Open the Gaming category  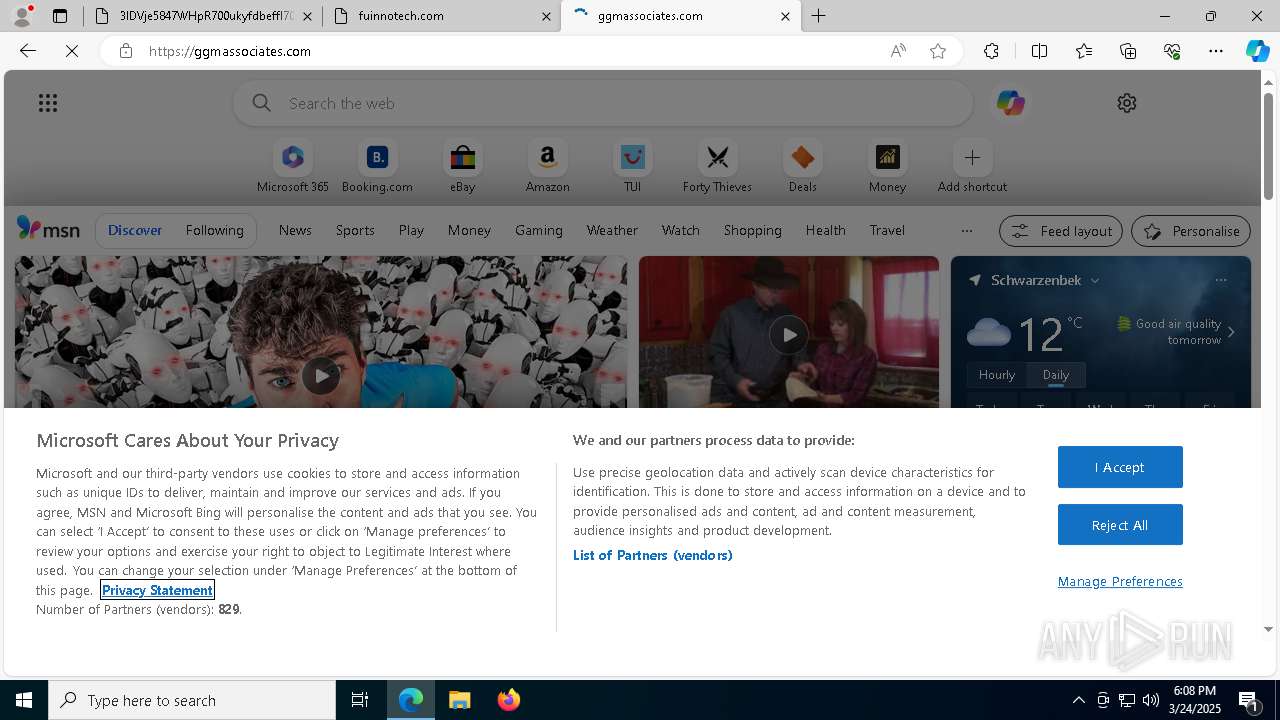pyautogui.click(x=539, y=230)
